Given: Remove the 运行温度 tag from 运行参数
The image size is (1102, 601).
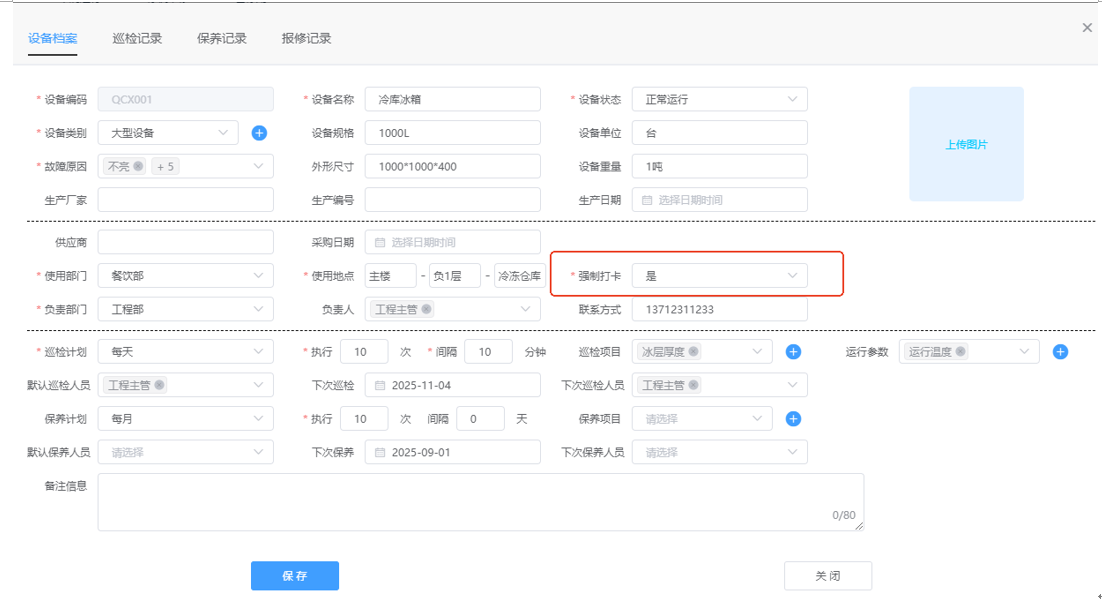Looking at the screenshot, I should (x=960, y=352).
